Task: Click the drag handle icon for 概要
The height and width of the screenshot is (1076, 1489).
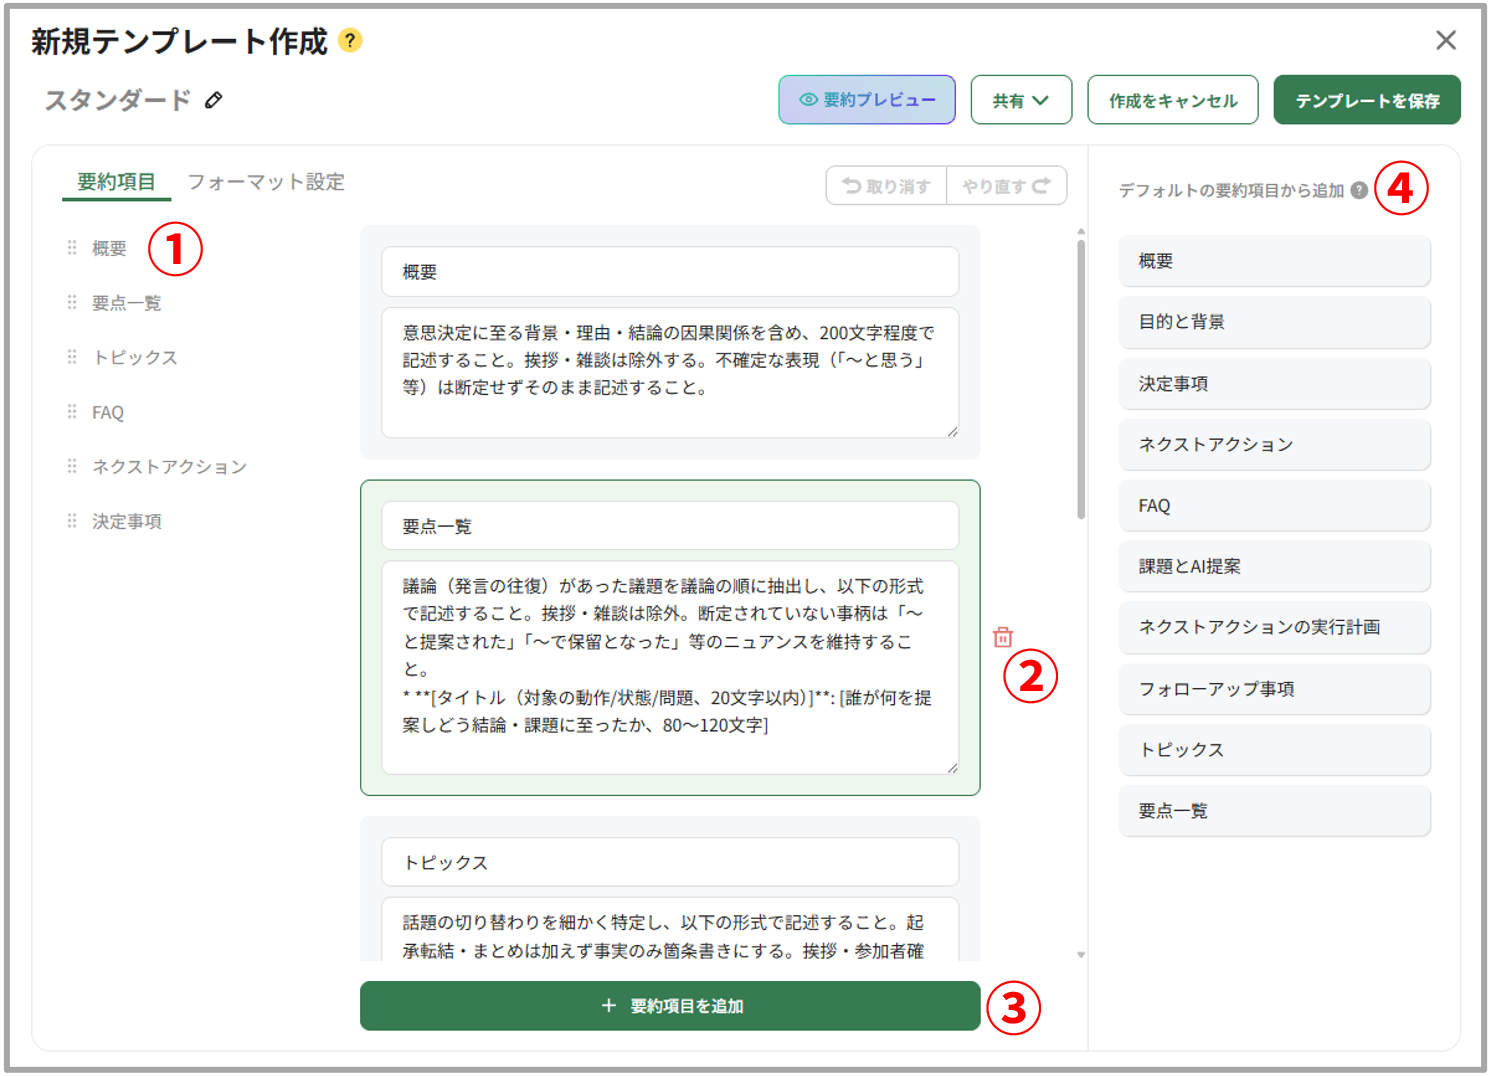Action: click(72, 247)
